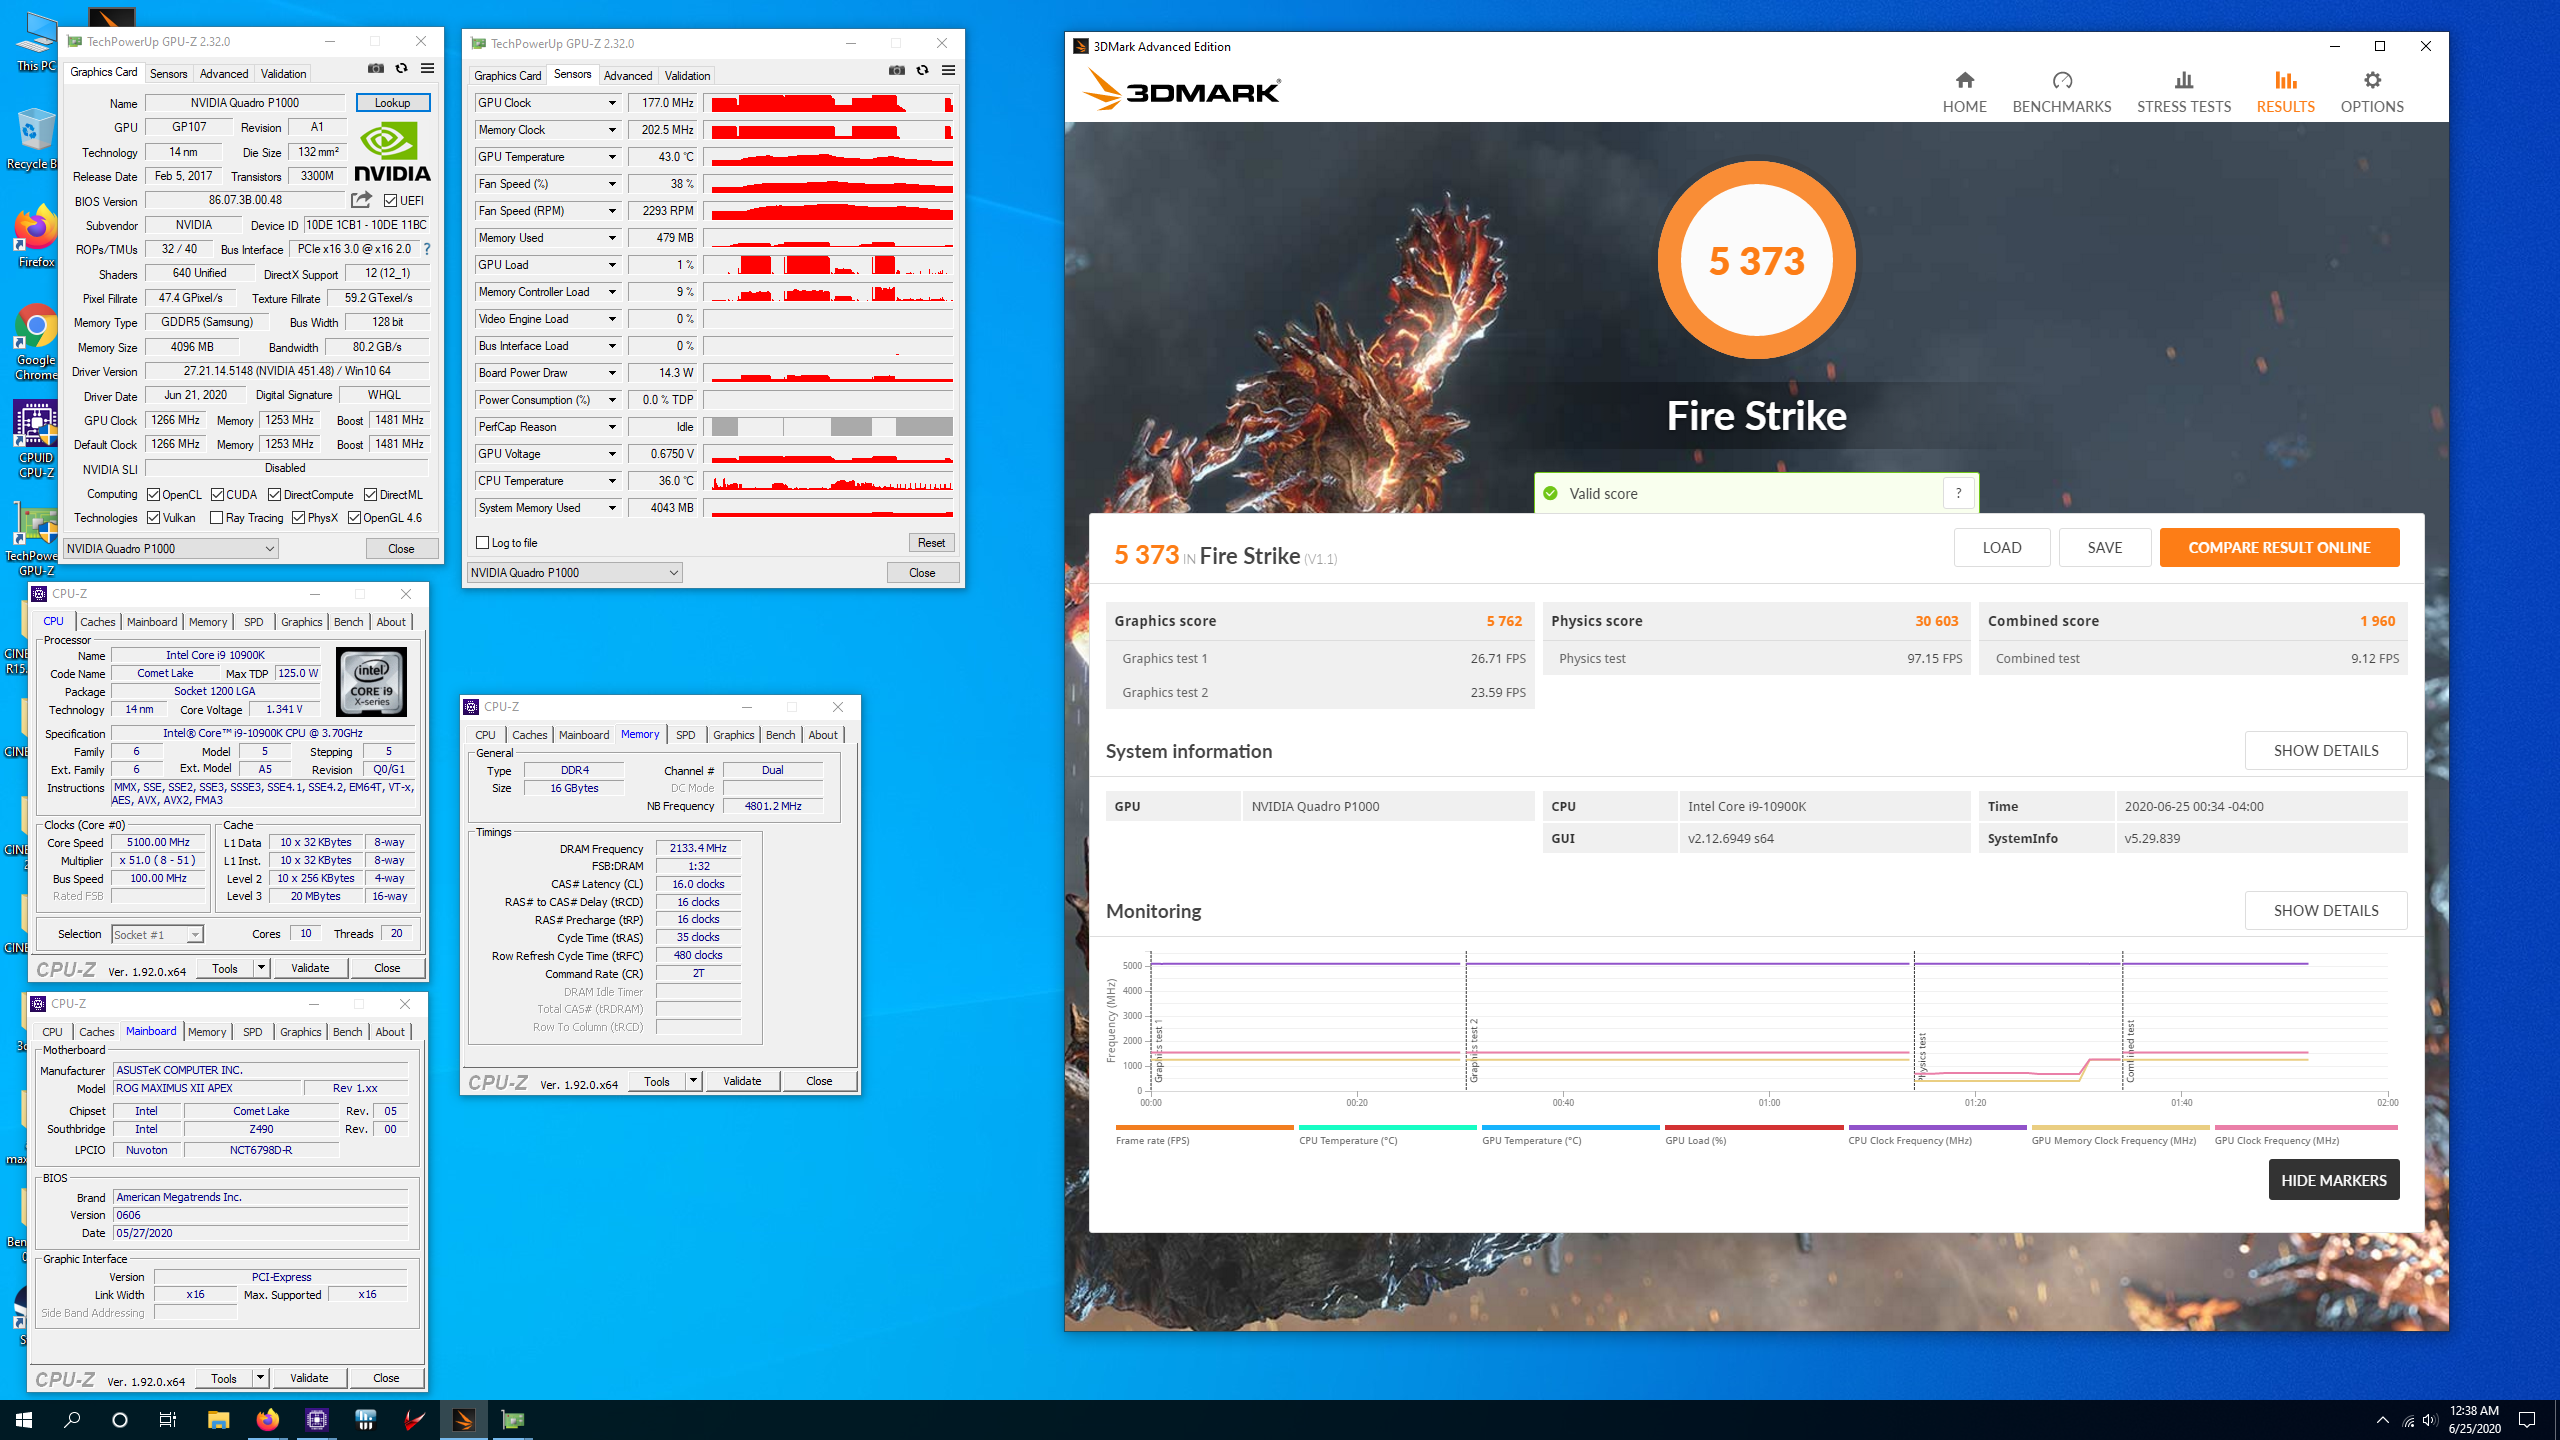Image resolution: width=2560 pixels, height=1440 pixels.
Task: Switch to GPU-Z taskbar icon
Action: coord(512,1420)
